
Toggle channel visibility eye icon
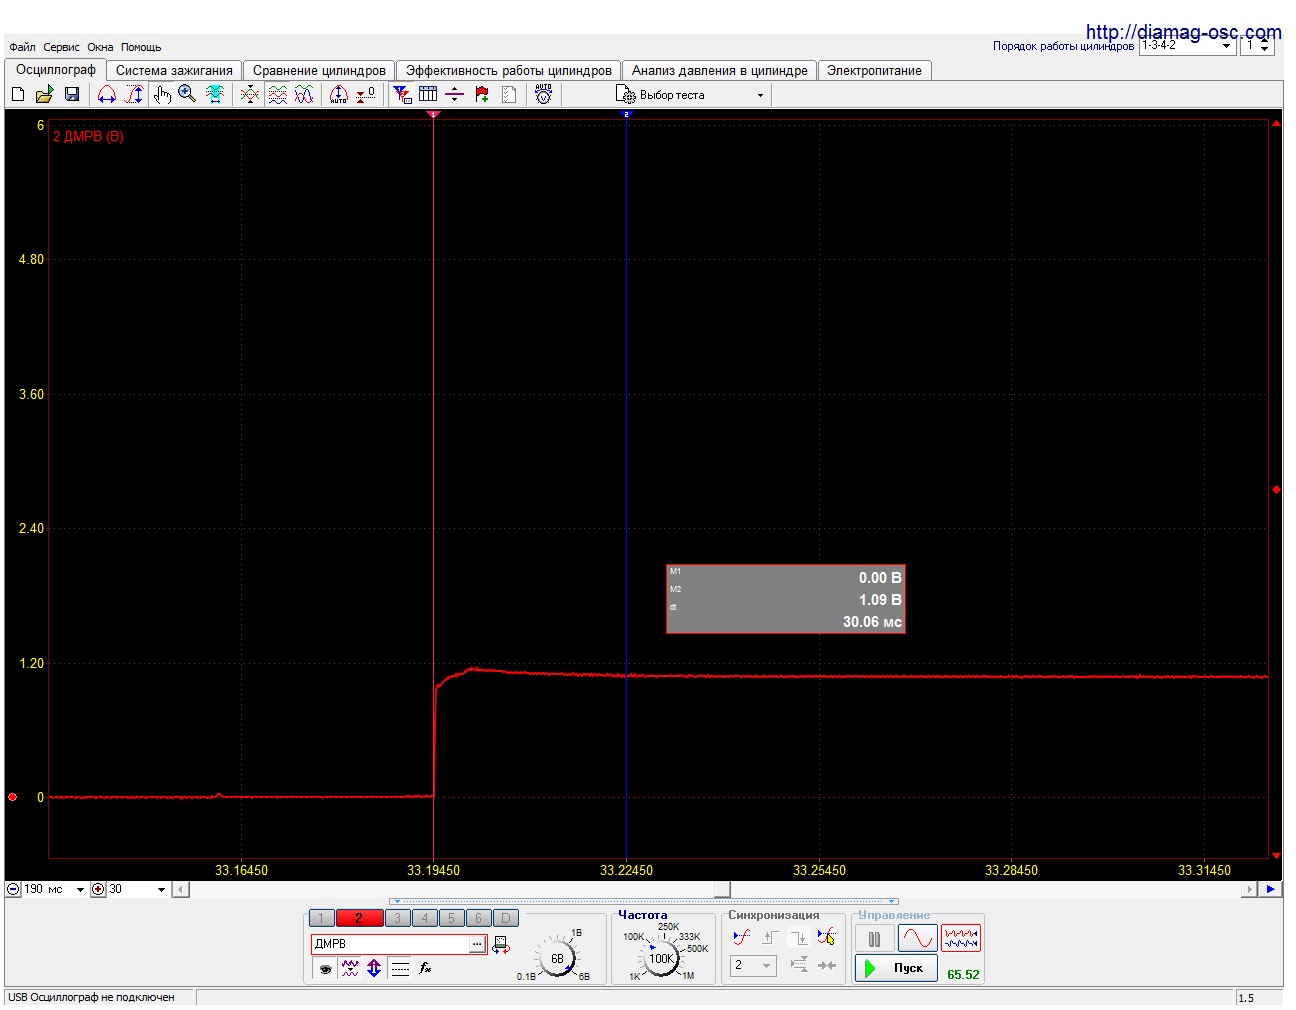tap(325, 968)
